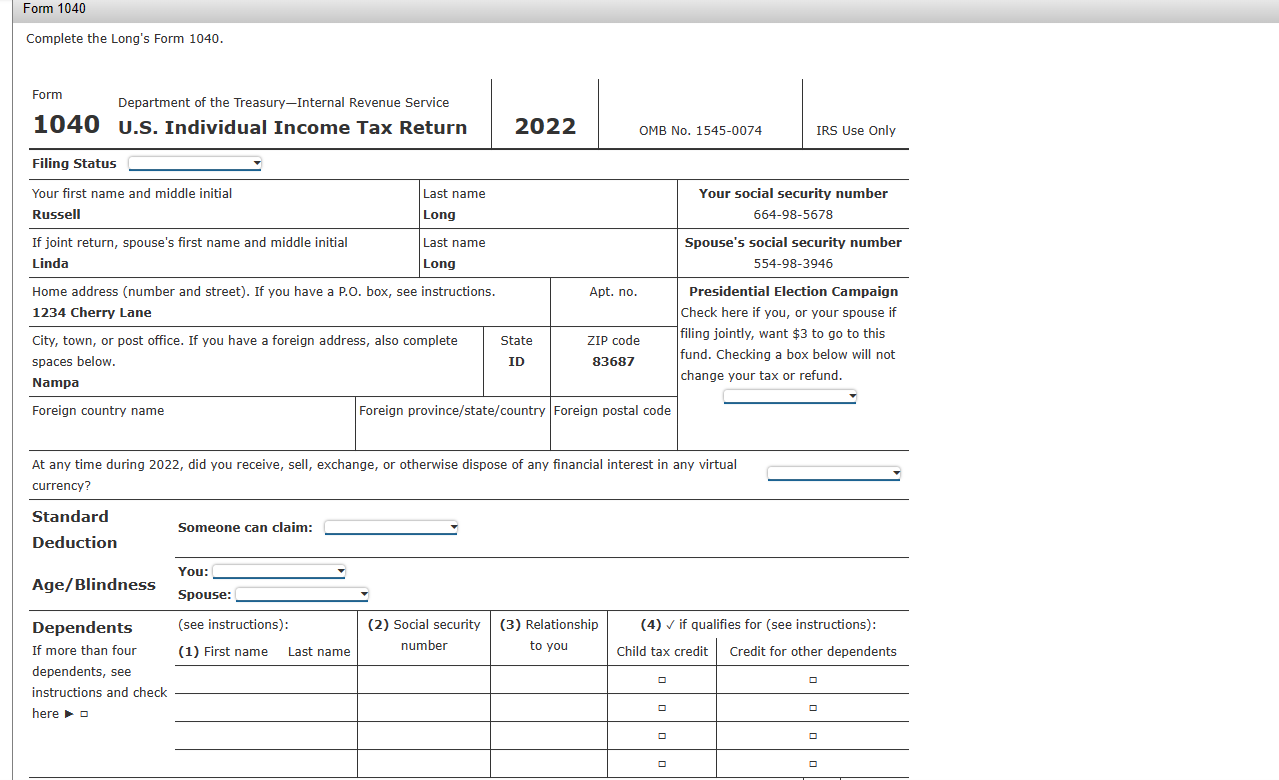Click second dependent's name field
This screenshot has height=780, width=1279.
tap(266, 708)
